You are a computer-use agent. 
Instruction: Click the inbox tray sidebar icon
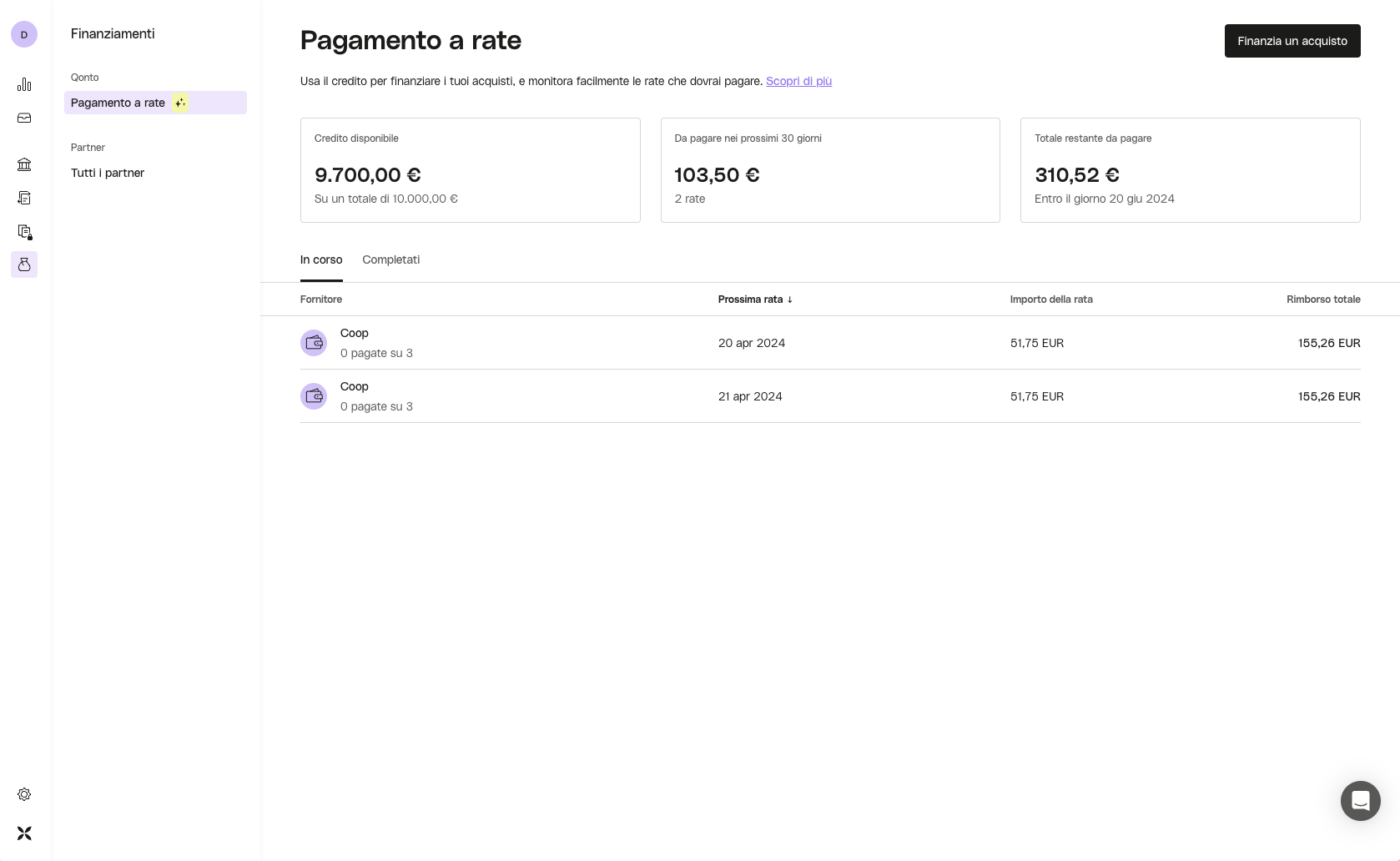[24, 118]
